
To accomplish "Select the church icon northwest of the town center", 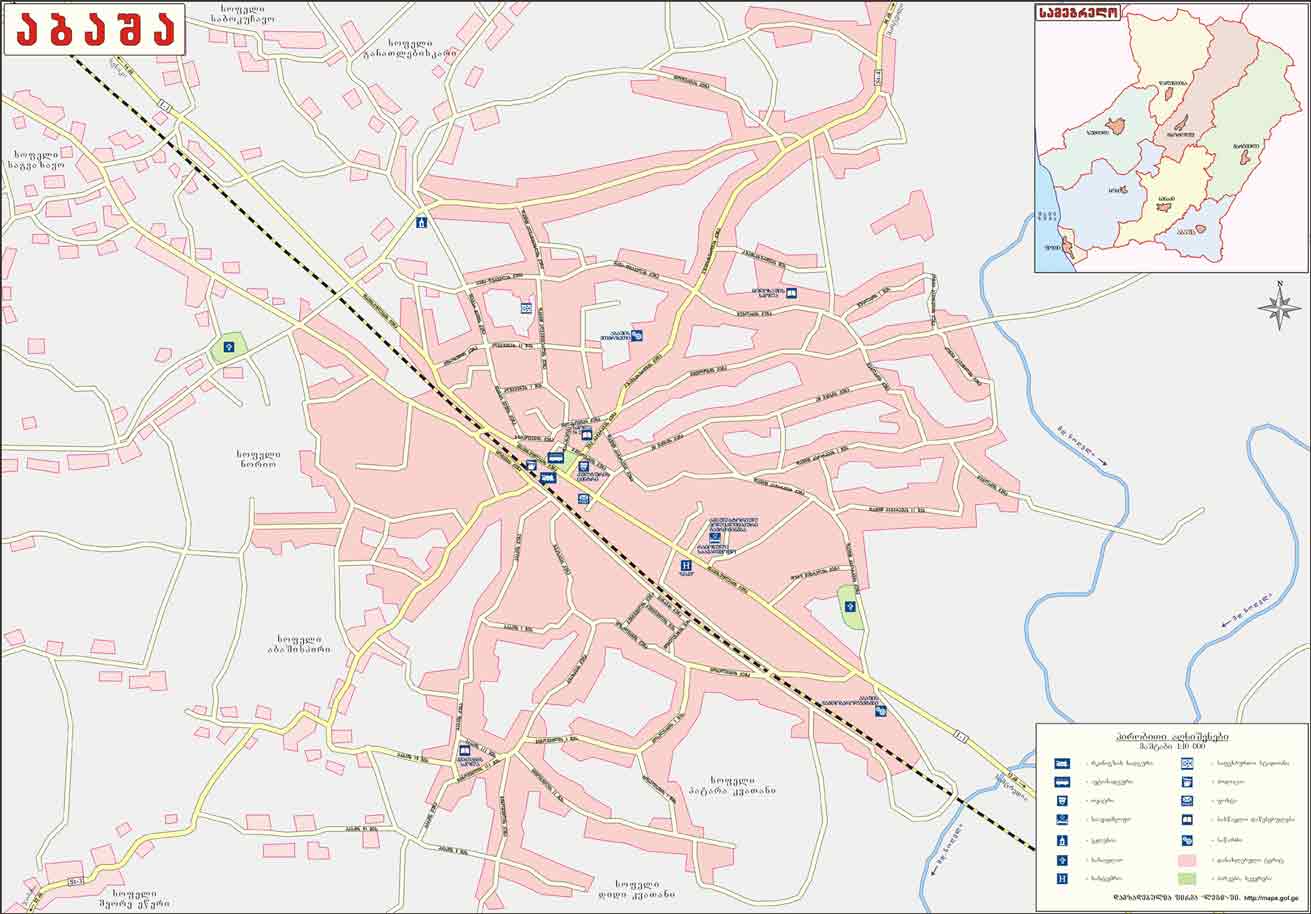I will click(423, 222).
